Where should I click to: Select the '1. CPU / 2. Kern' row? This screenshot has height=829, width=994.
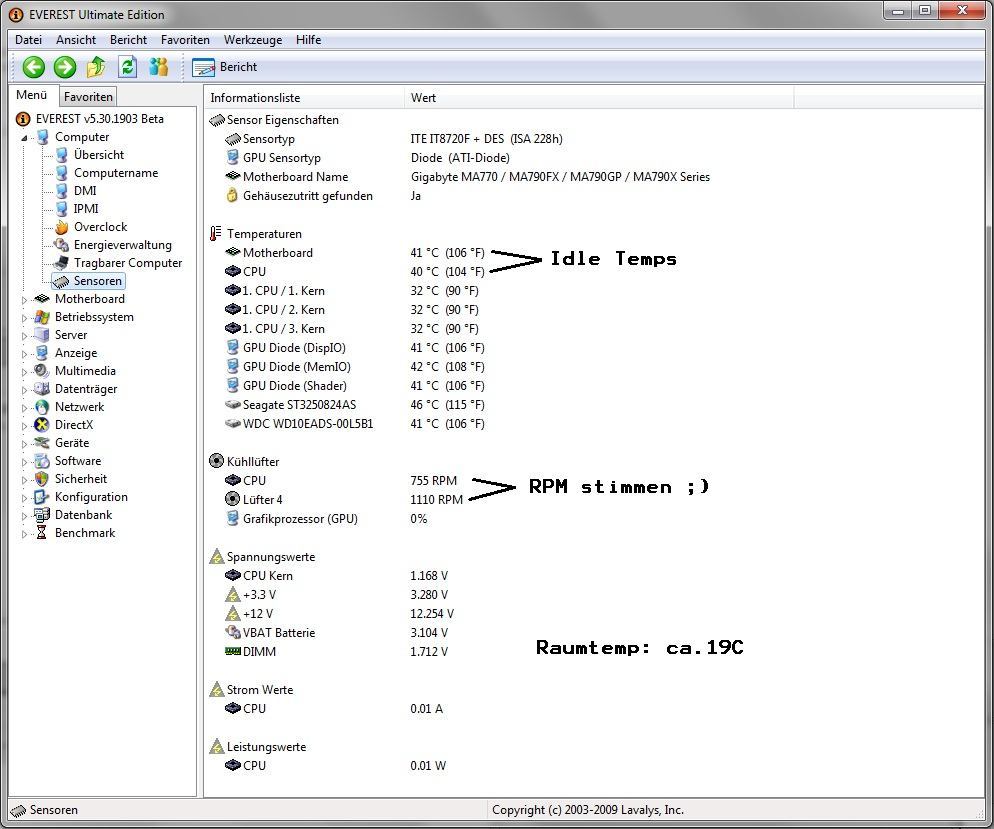coord(352,310)
